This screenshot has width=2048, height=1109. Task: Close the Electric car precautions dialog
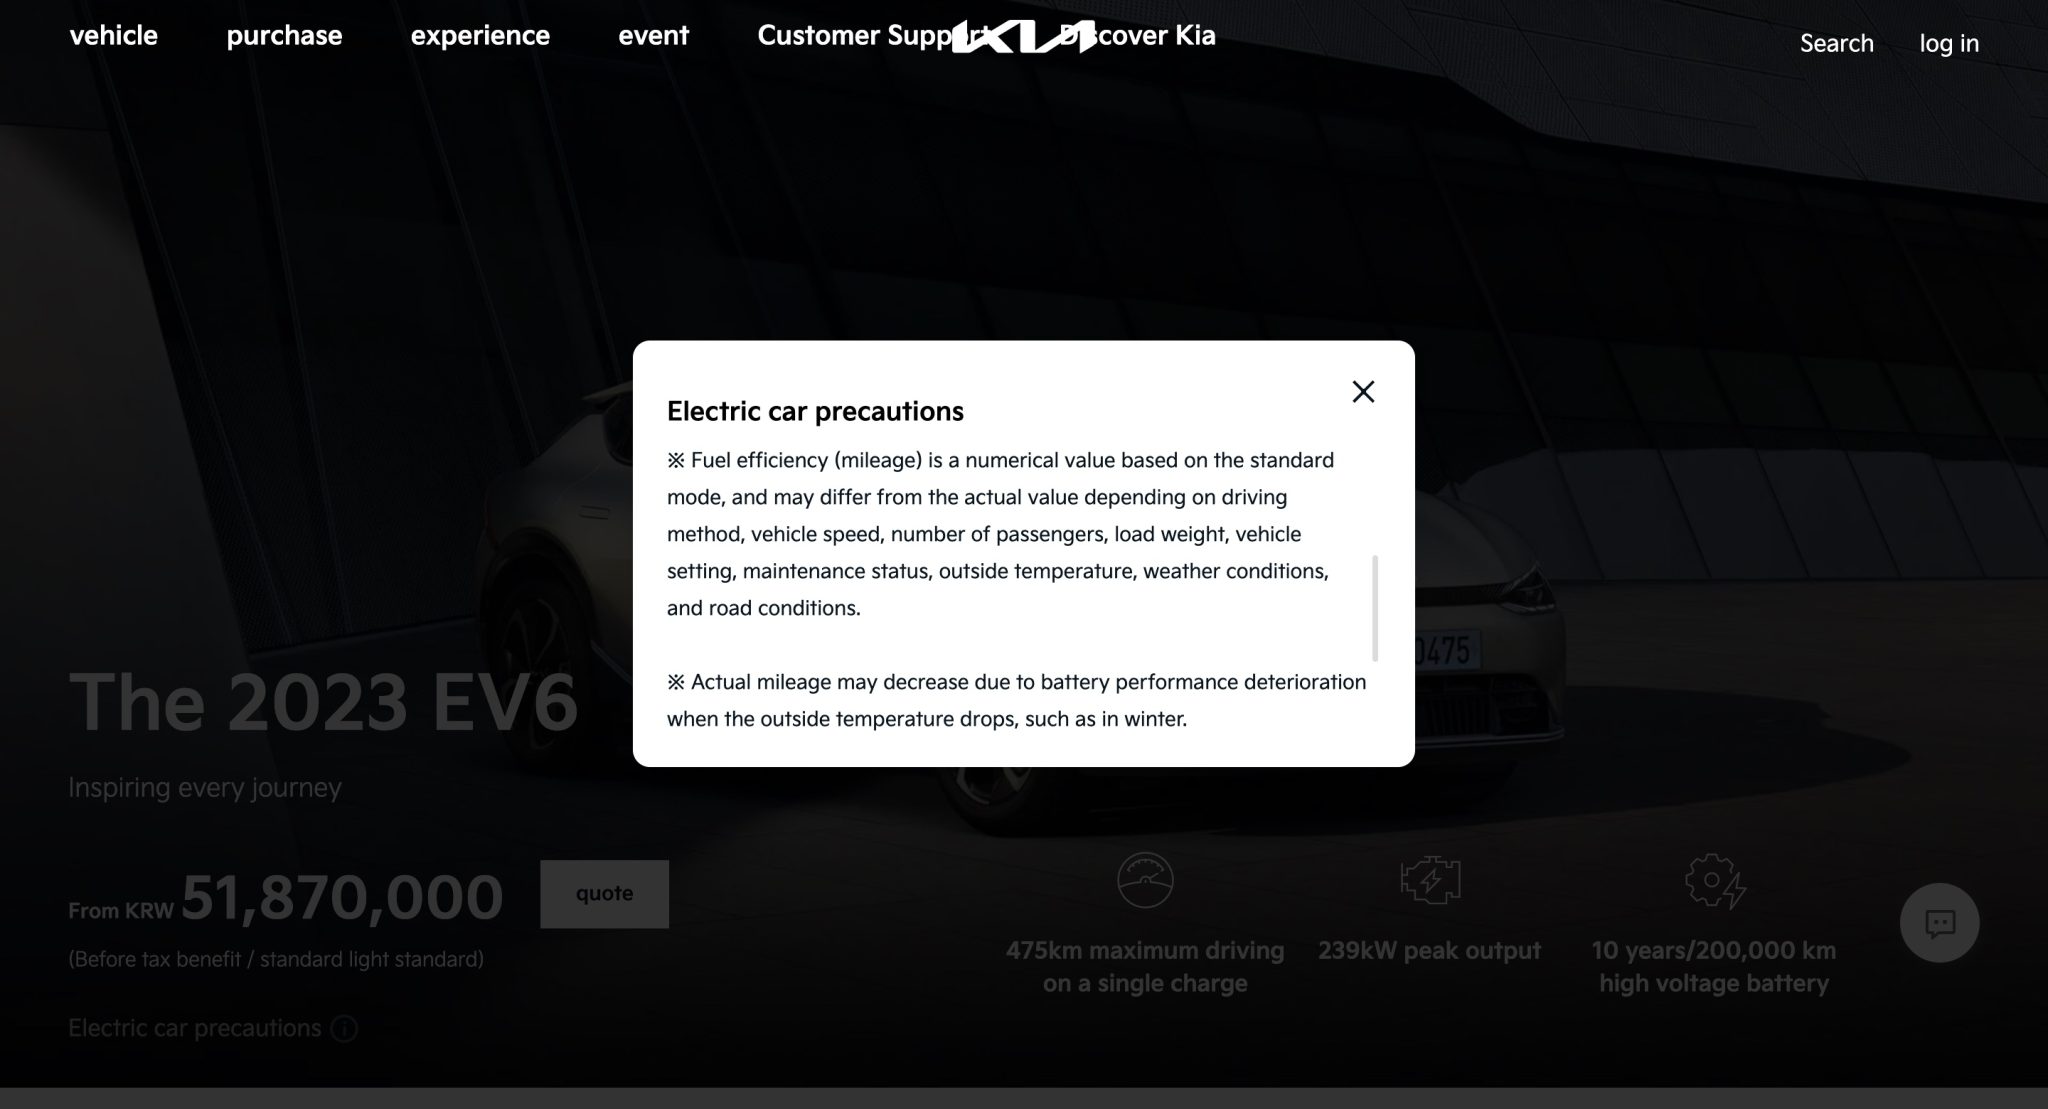point(1363,391)
